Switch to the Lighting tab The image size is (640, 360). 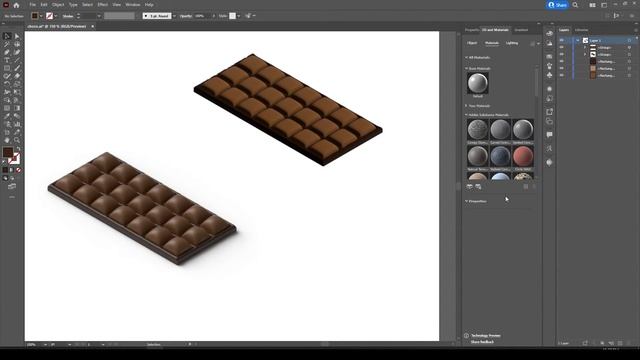point(512,43)
